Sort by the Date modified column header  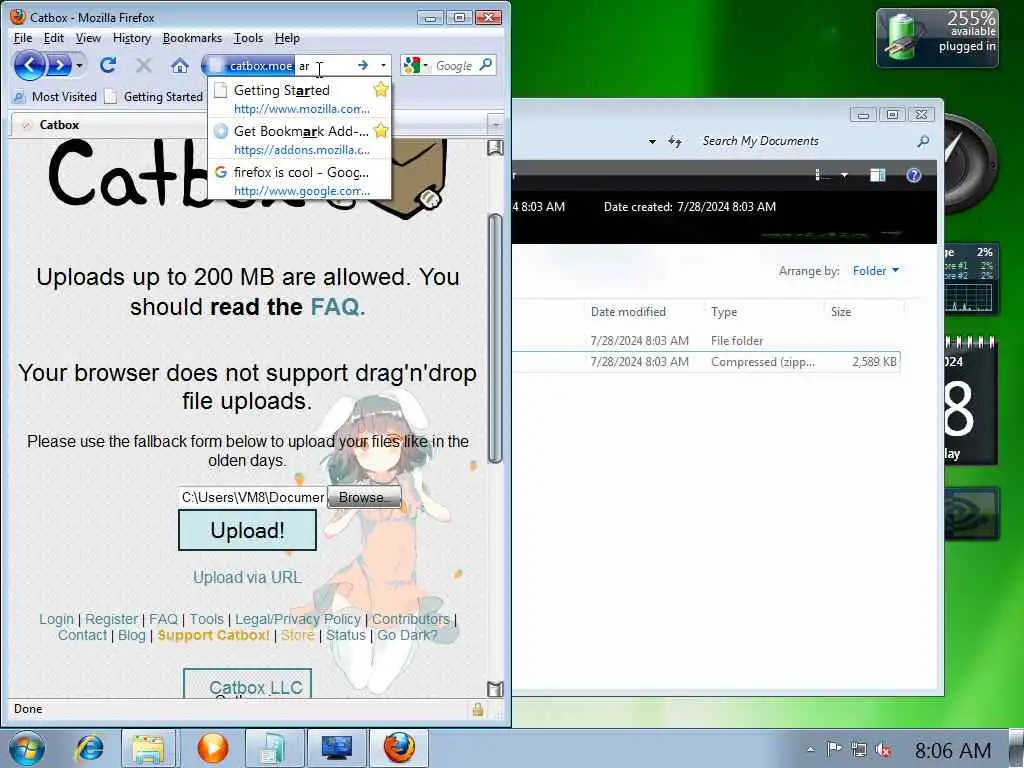628,312
